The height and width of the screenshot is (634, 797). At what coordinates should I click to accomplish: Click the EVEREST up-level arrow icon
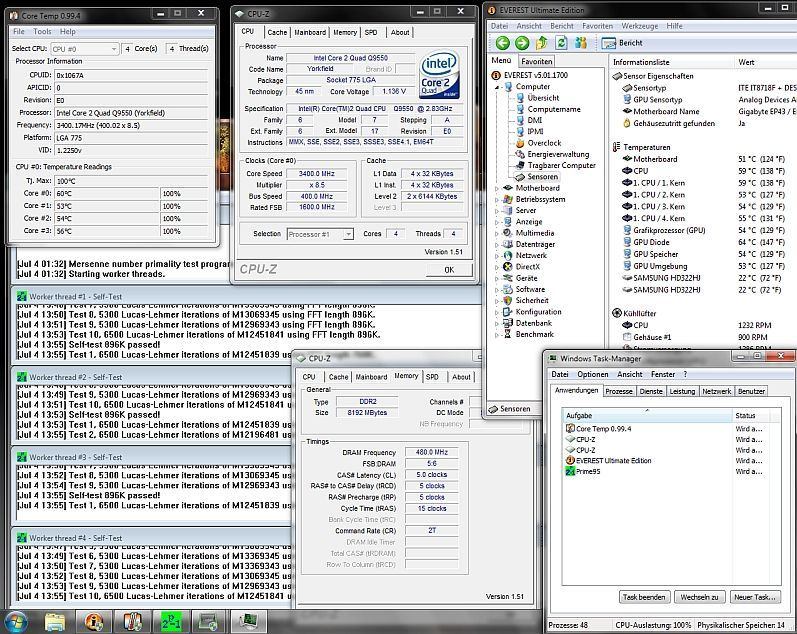(x=541, y=43)
